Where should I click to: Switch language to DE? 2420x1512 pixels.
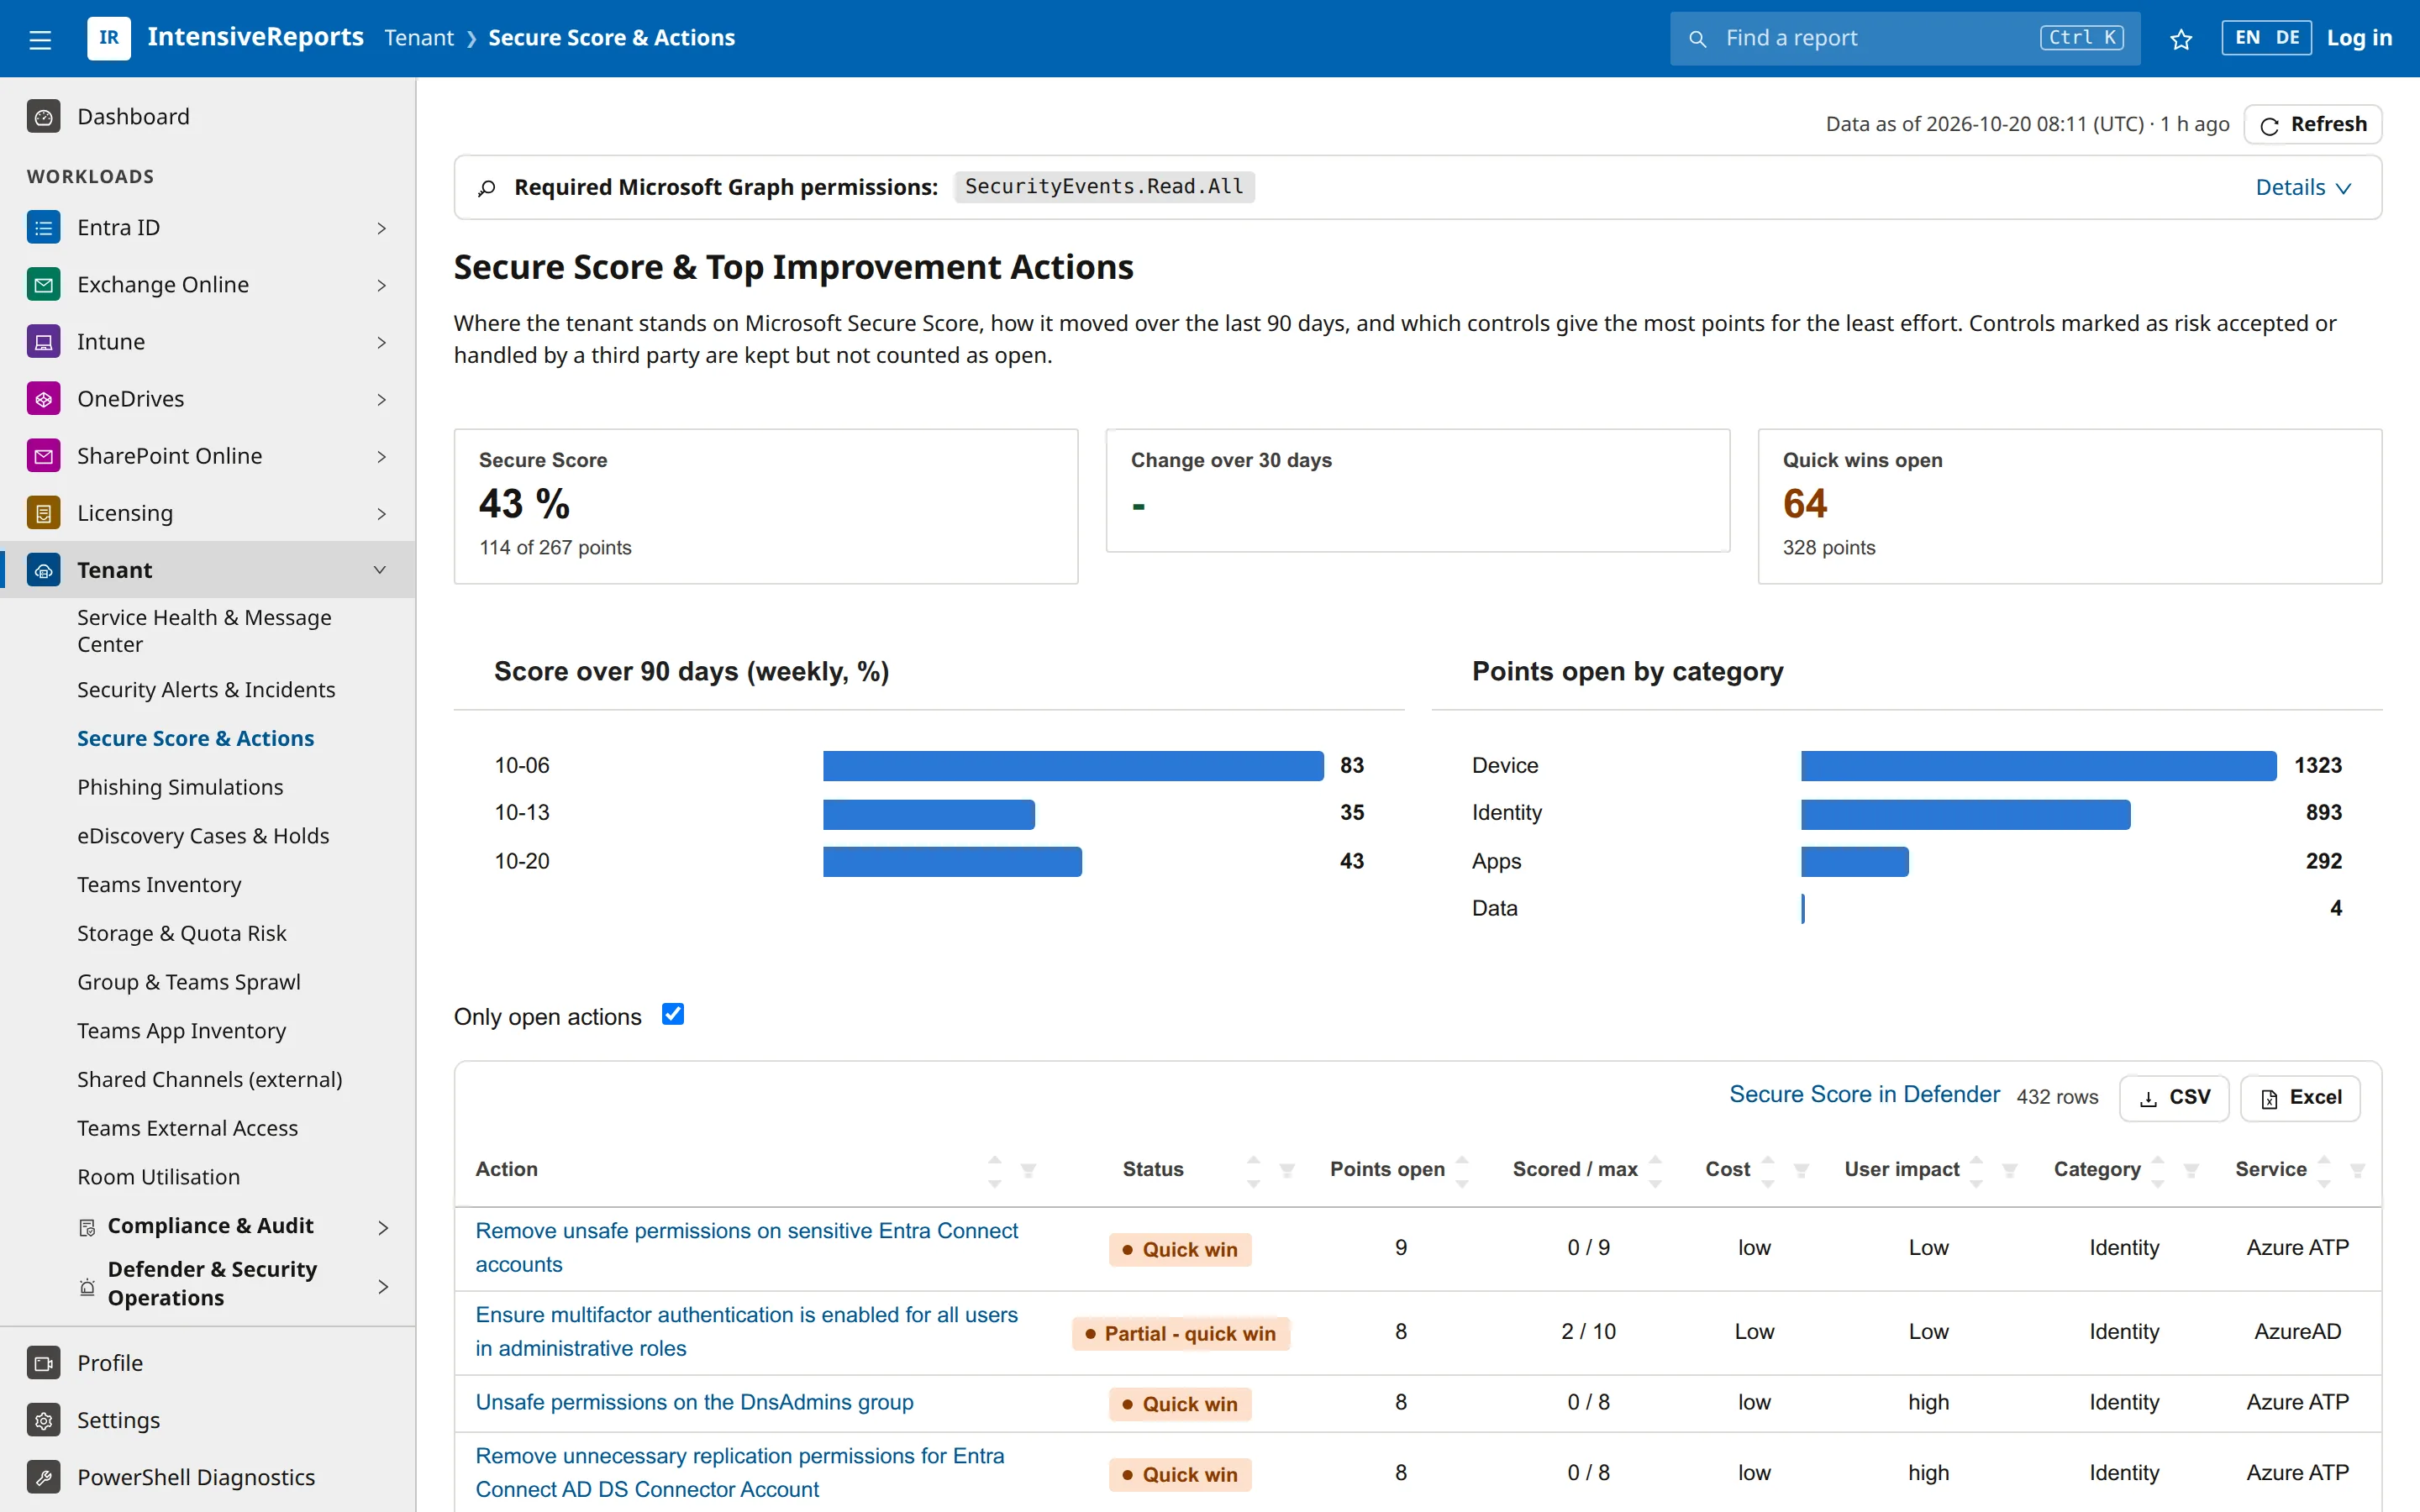click(2287, 38)
